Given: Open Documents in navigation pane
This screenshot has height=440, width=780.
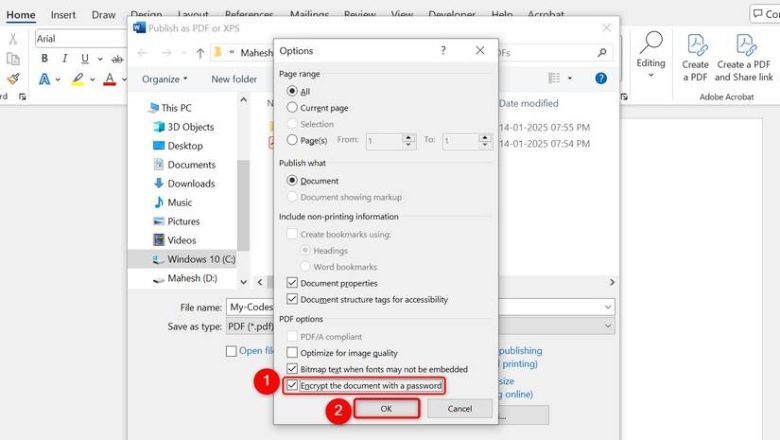Looking at the screenshot, I should click(x=185, y=165).
